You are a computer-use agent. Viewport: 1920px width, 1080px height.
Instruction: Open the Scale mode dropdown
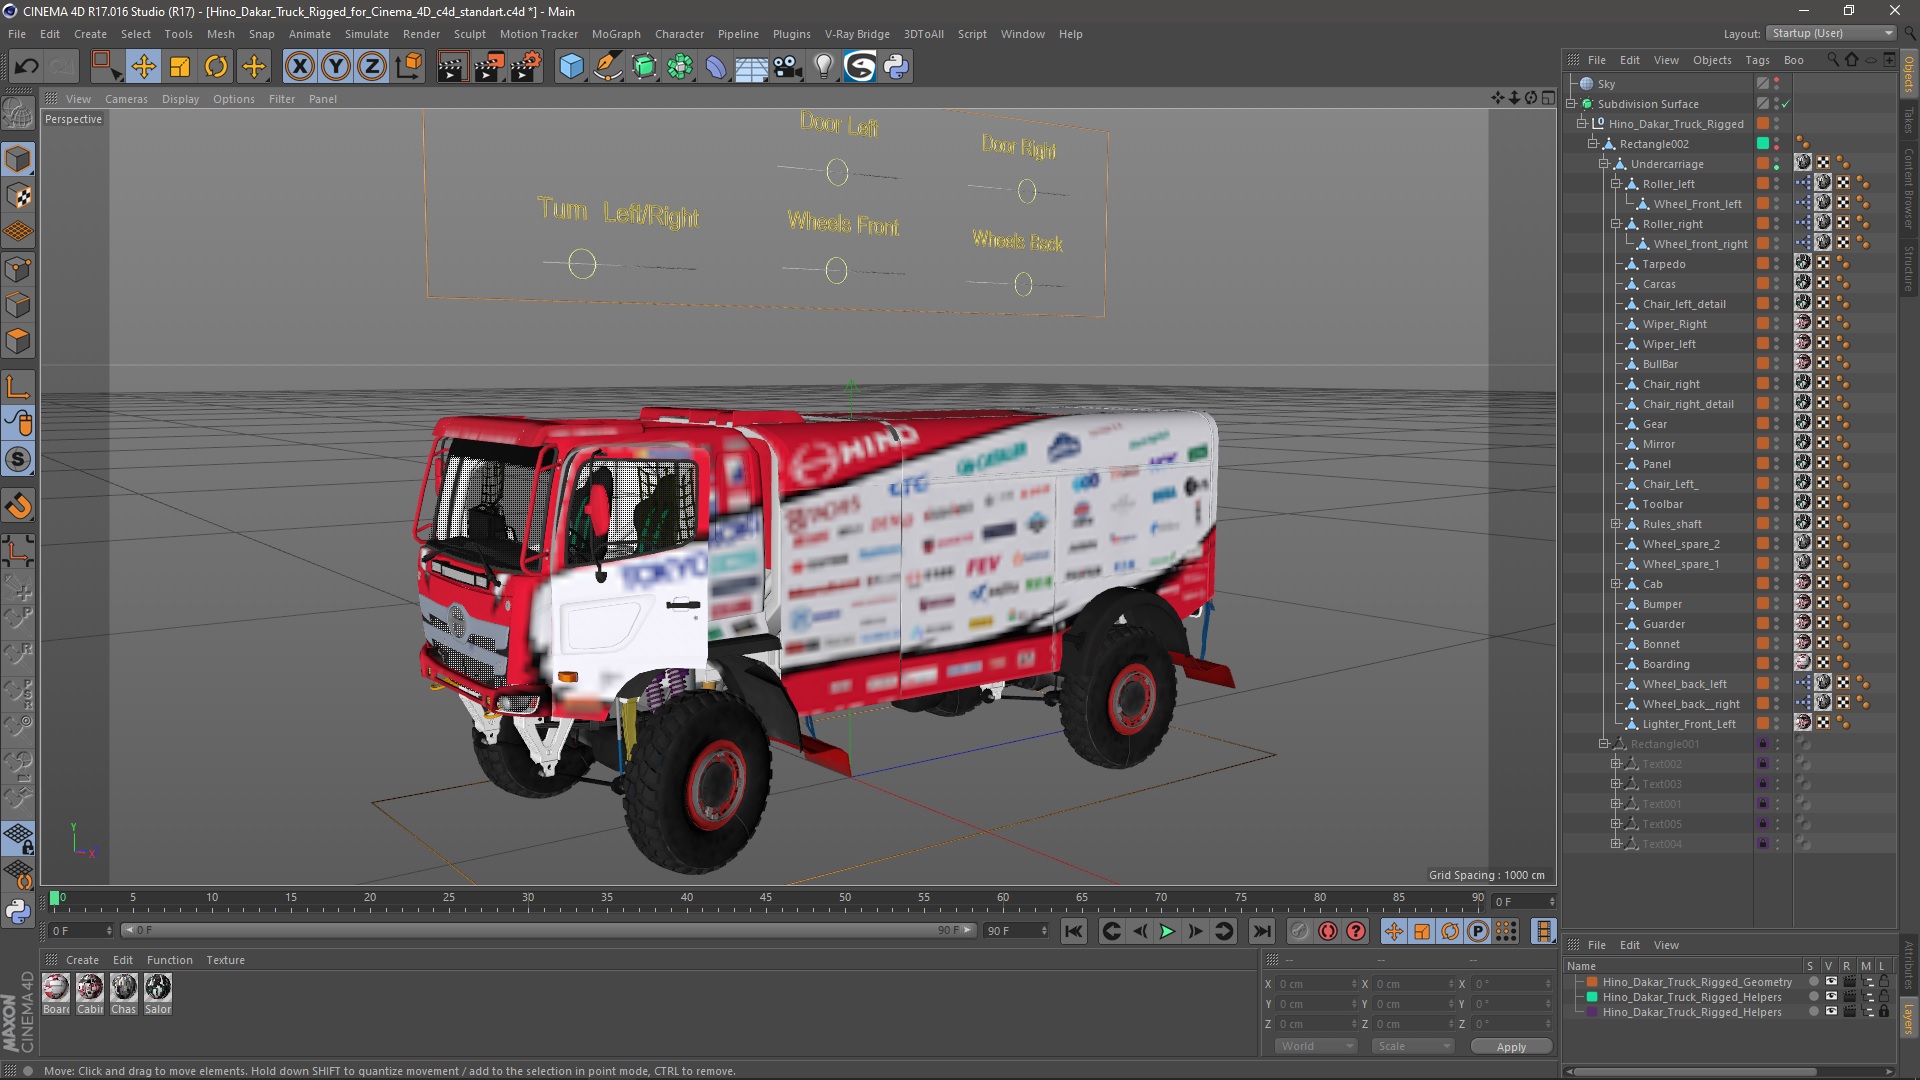pos(1412,1046)
